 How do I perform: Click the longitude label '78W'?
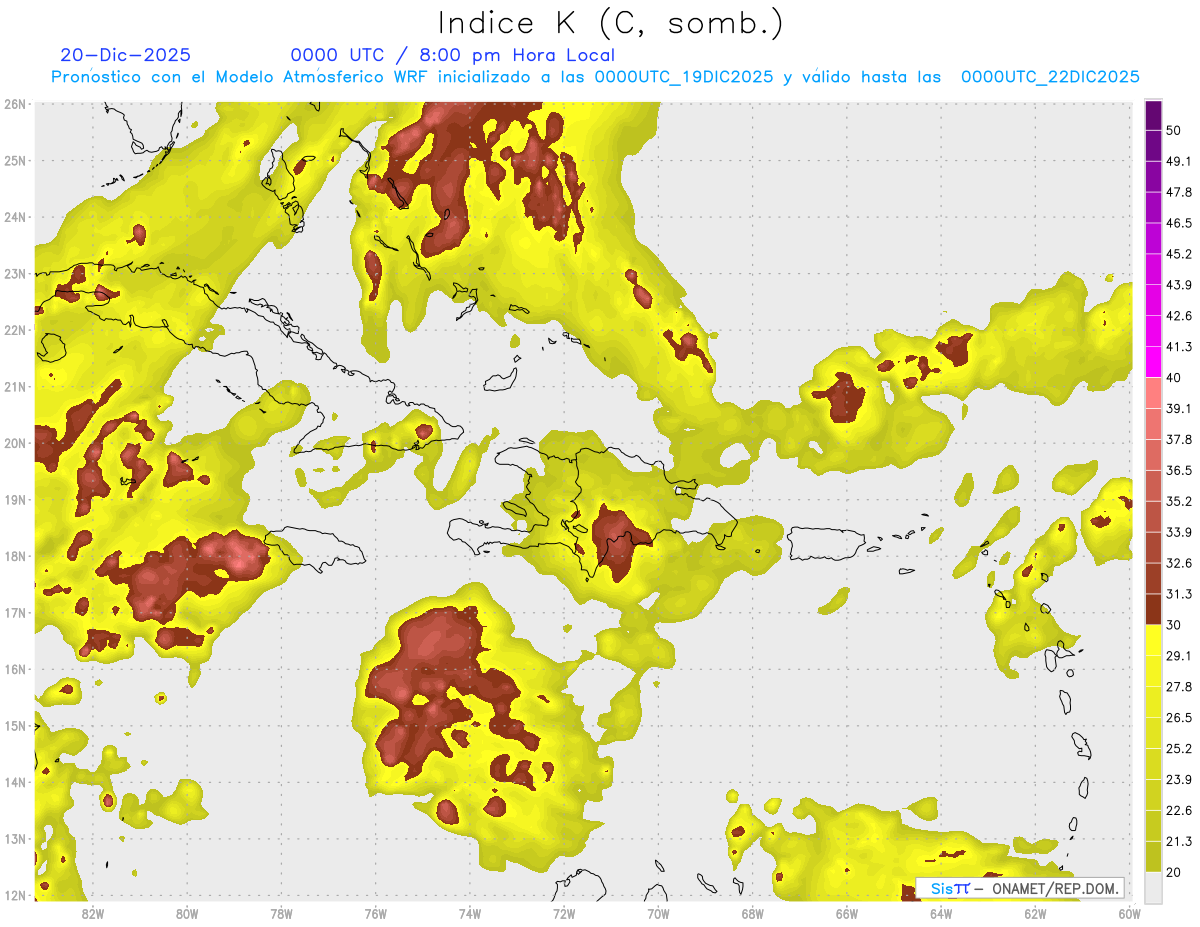click(x=281, y=914)
